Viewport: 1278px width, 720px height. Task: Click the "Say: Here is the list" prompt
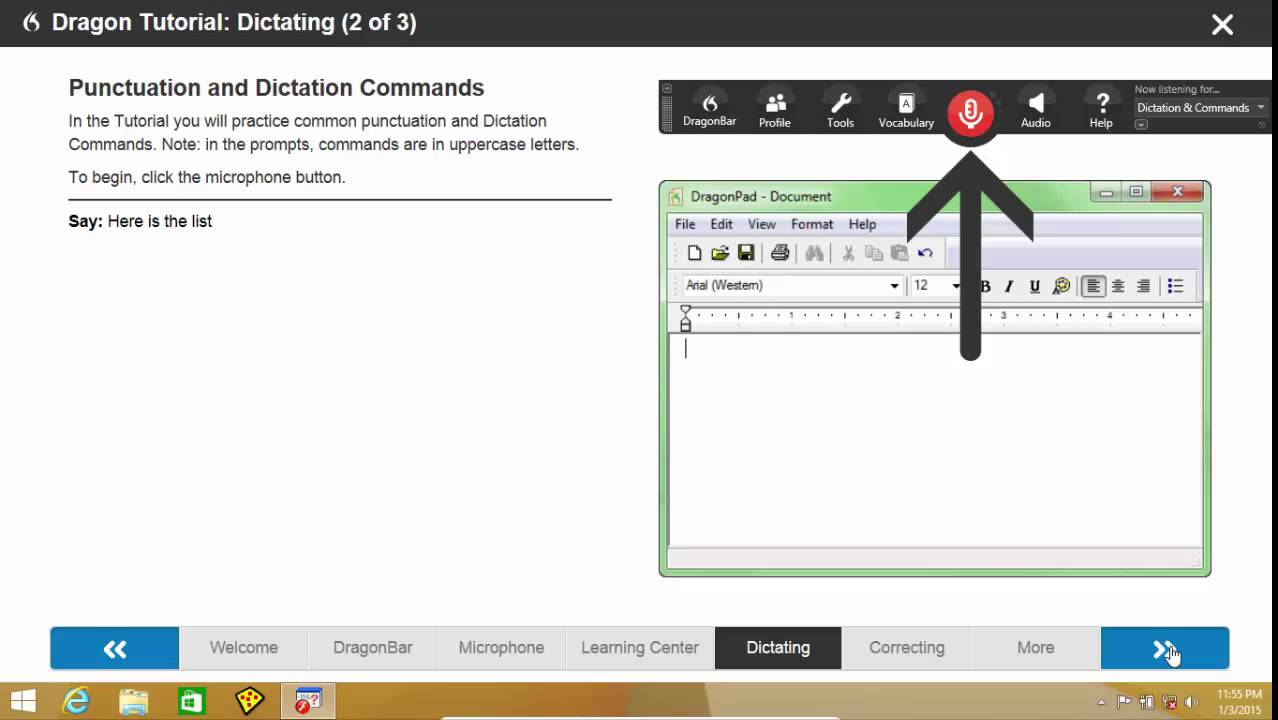140,221
